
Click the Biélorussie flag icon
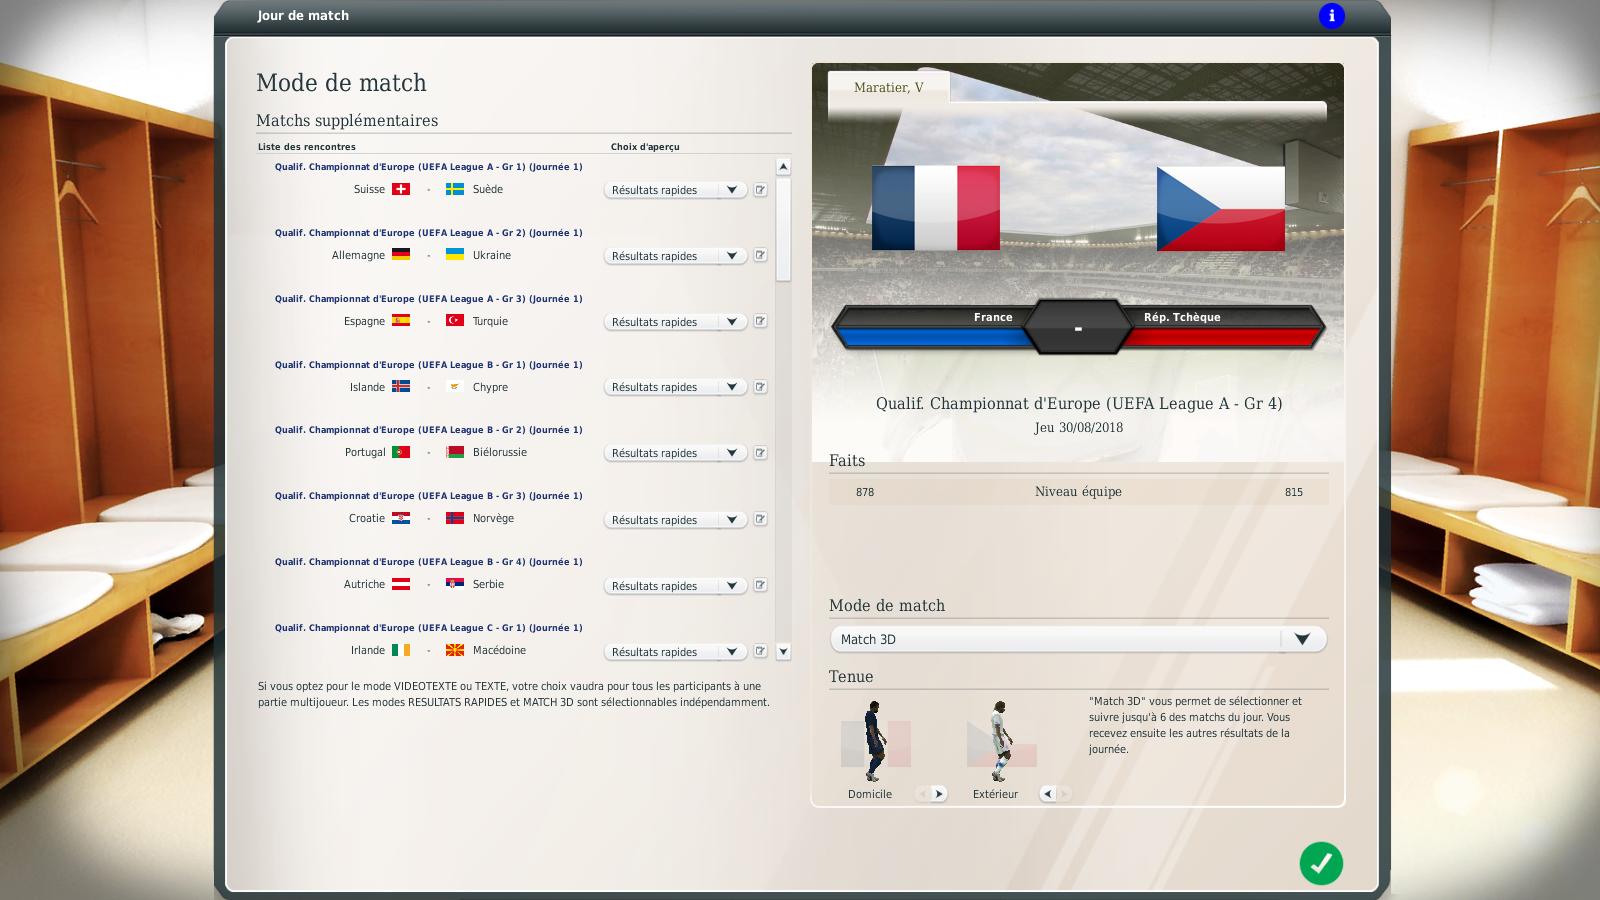(x=455, y=452)
